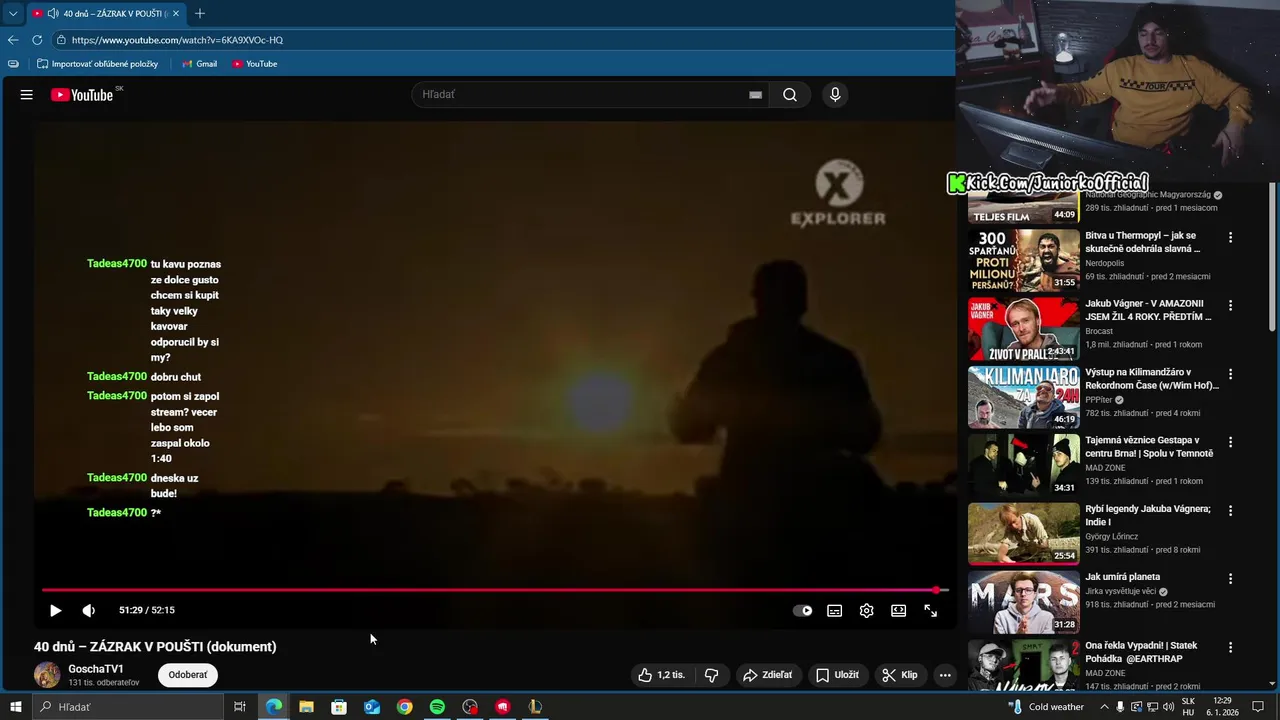Open the Gmail bookmark

tap(199, 64)
